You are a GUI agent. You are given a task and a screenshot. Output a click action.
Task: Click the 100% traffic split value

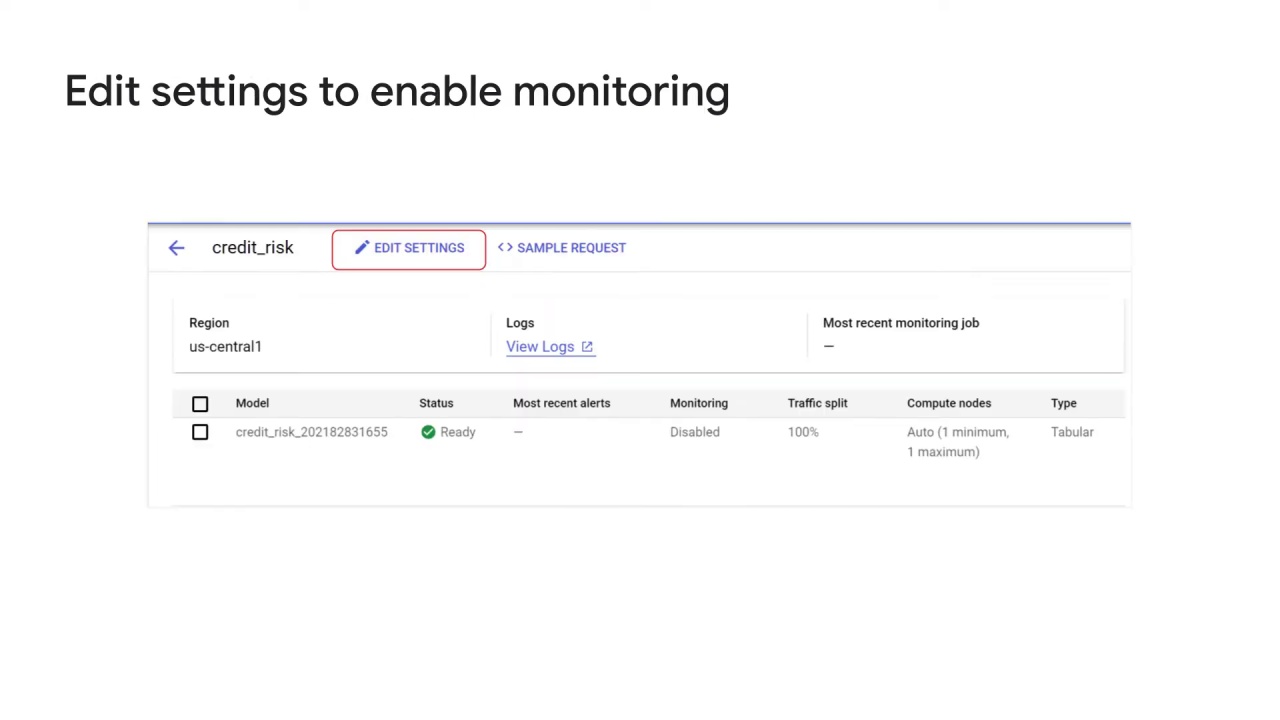click(x=803, y=432)
